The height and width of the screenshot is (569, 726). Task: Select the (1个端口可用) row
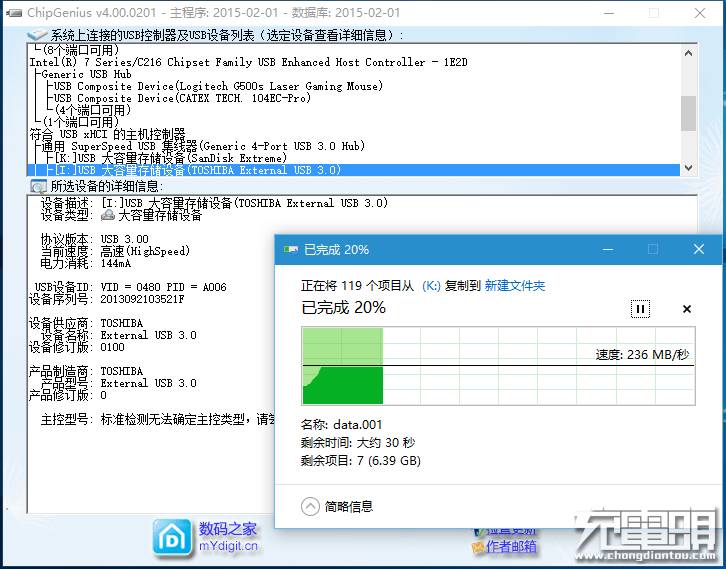click(354, 122)
